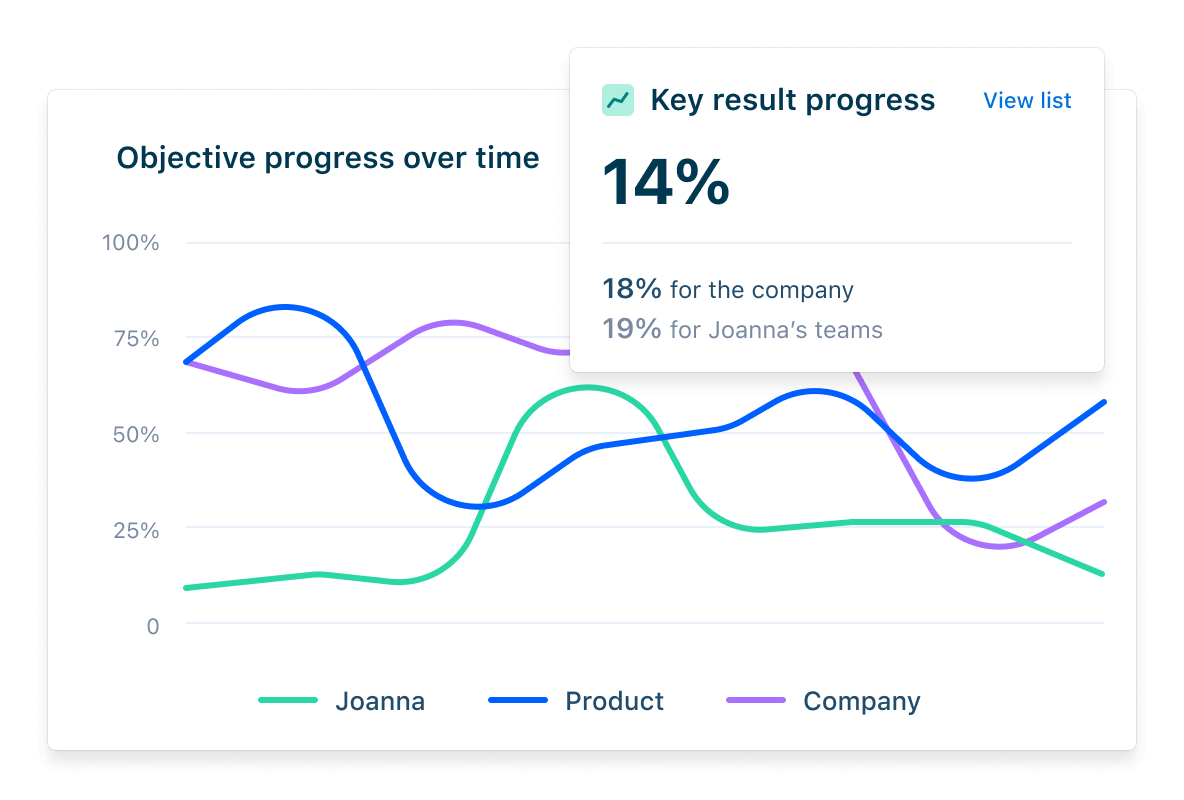Viewport: 1184px width, 800px height.
Task: Toggle the Product series in the legend
Action: point(614,701)
